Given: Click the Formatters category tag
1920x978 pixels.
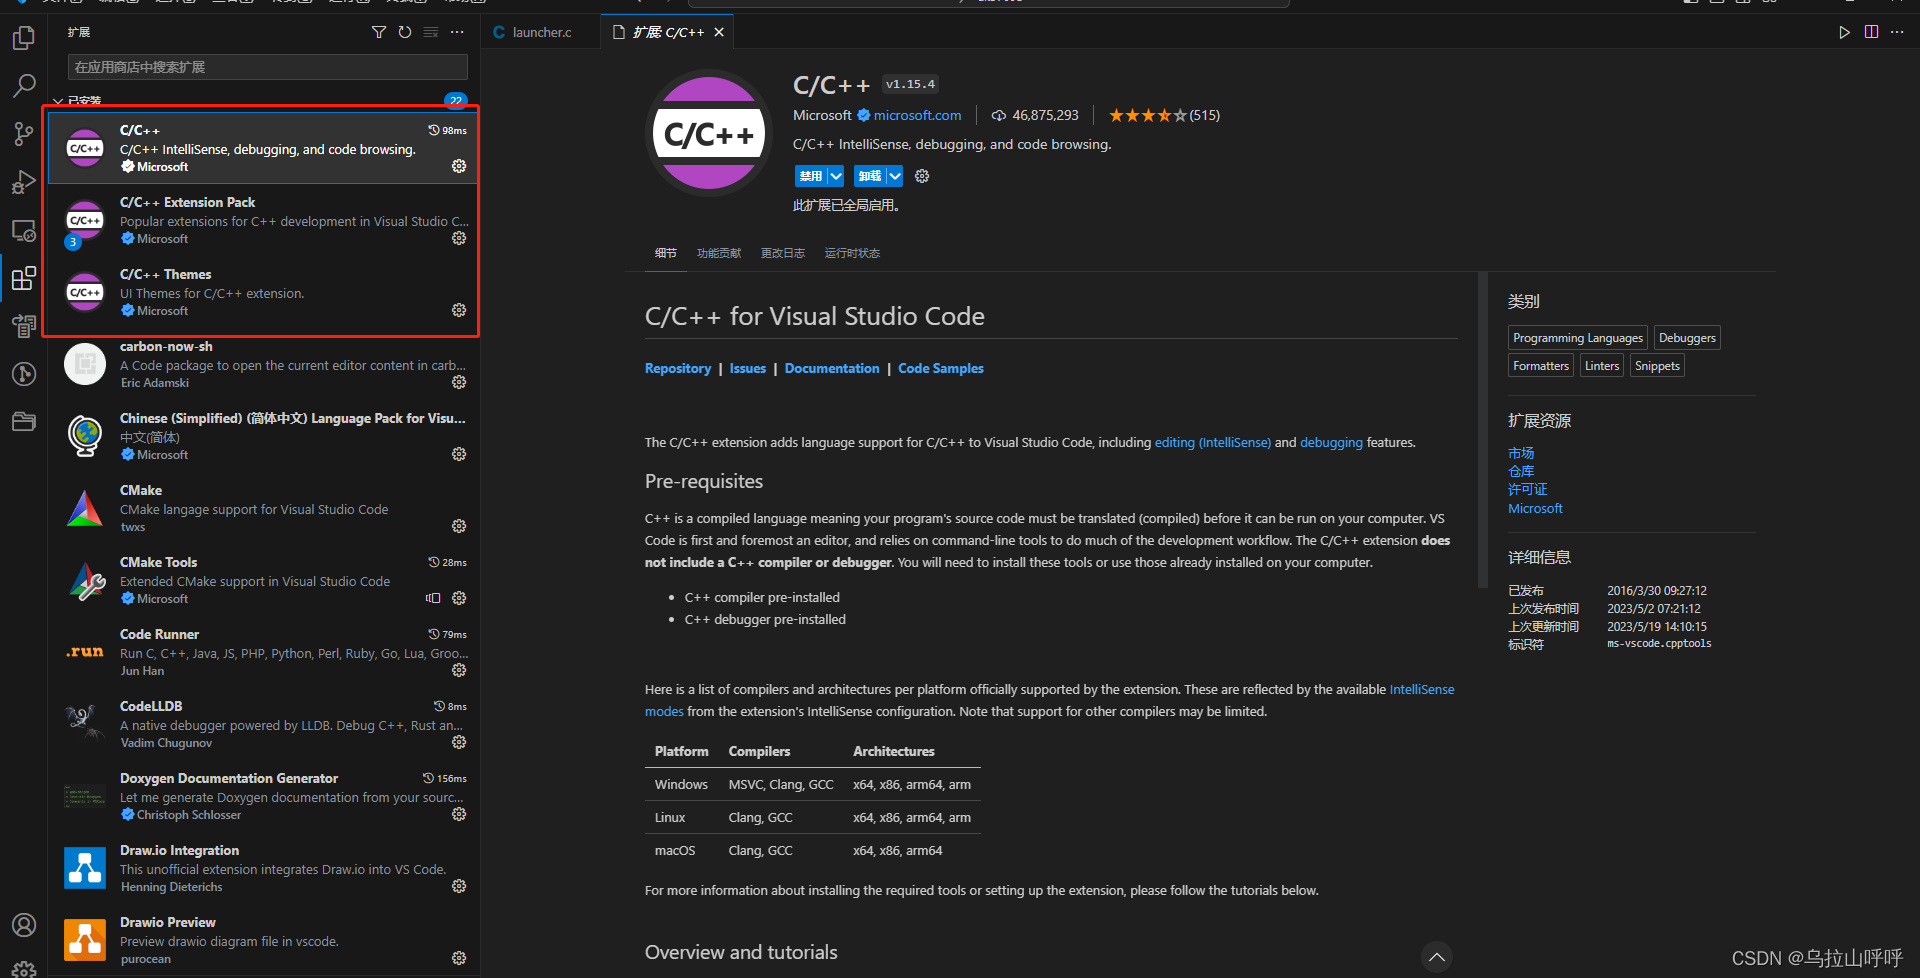Looking at the screenshot, I should (1541, 366).
